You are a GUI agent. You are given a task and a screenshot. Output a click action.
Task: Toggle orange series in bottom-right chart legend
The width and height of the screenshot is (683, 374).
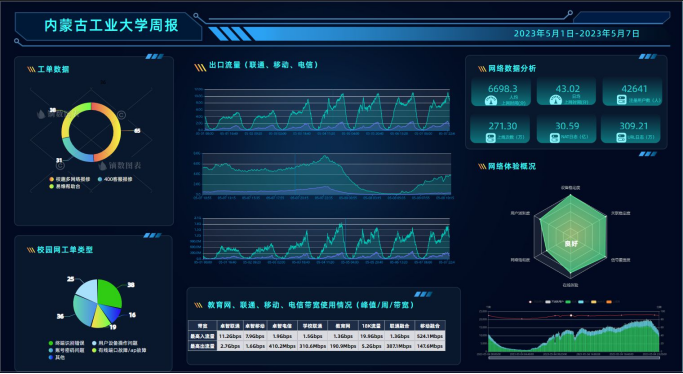(x=609, y=302)
